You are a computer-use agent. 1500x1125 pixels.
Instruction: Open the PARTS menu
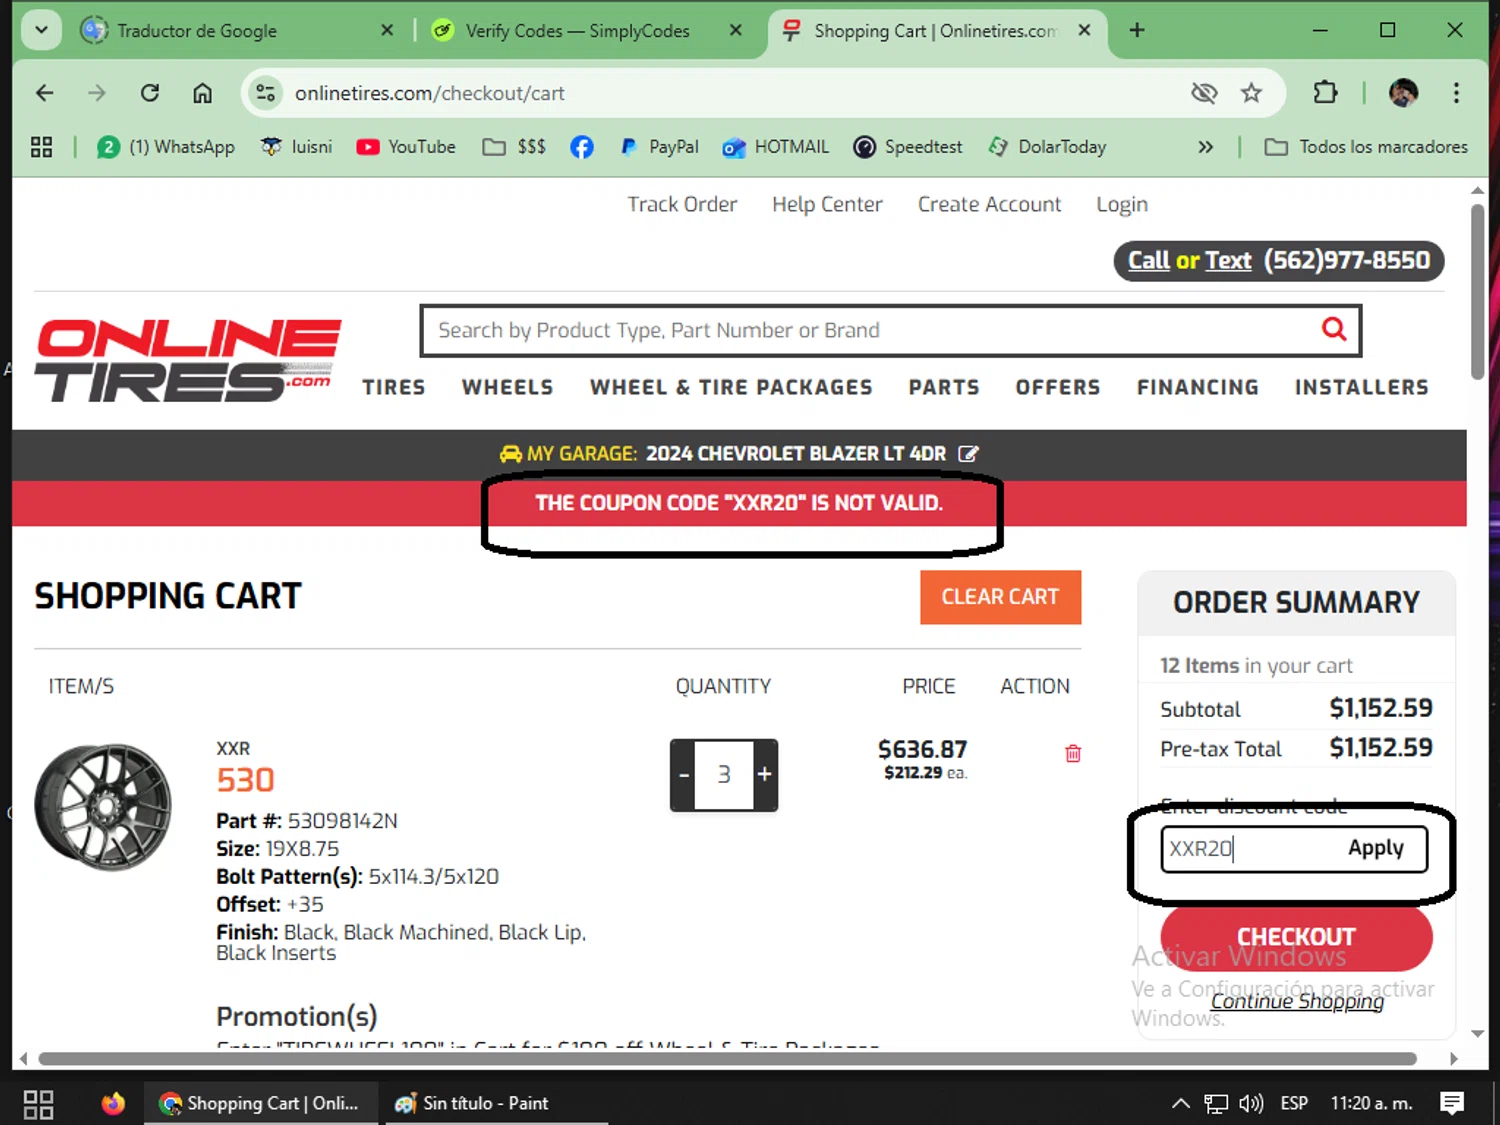tap(944, 387)
